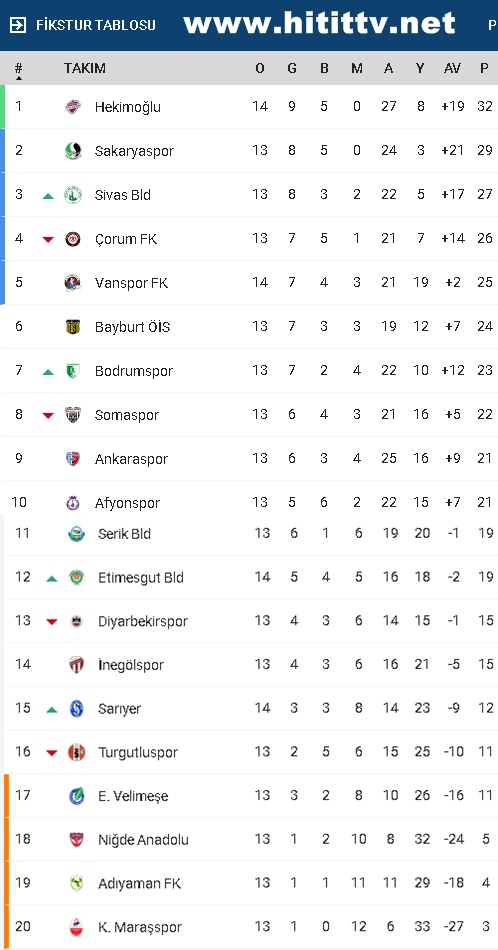This screenshot has height=950, width=498.
Task: Open the FİKSTUR TABLOSU tab
Action: [96, 25]
